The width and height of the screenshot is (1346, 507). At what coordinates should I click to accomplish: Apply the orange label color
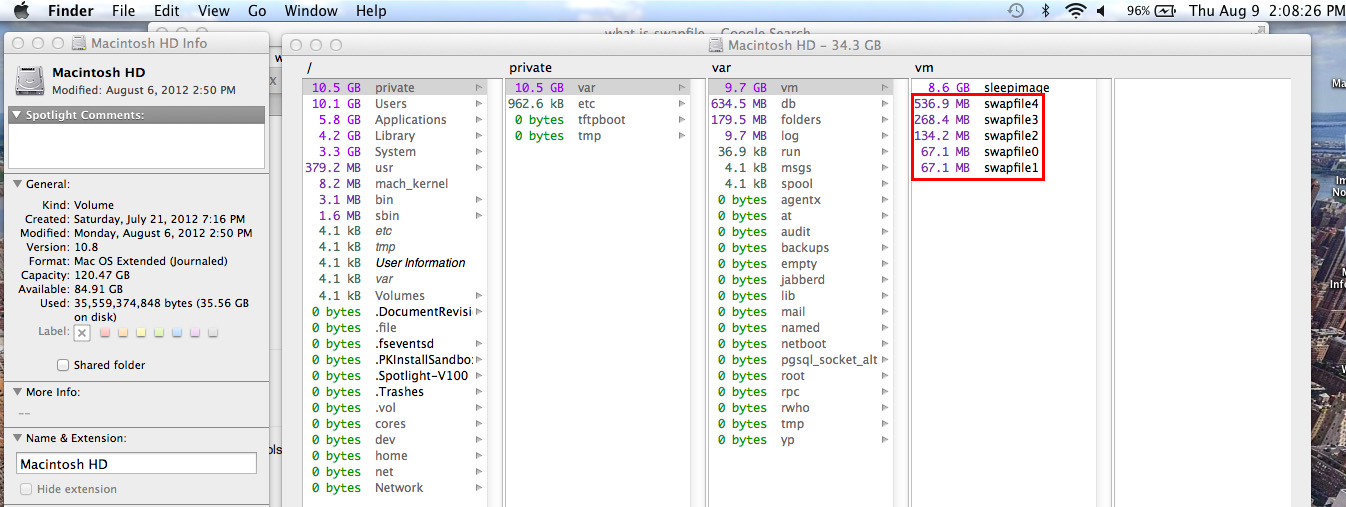tap(123, 332)
